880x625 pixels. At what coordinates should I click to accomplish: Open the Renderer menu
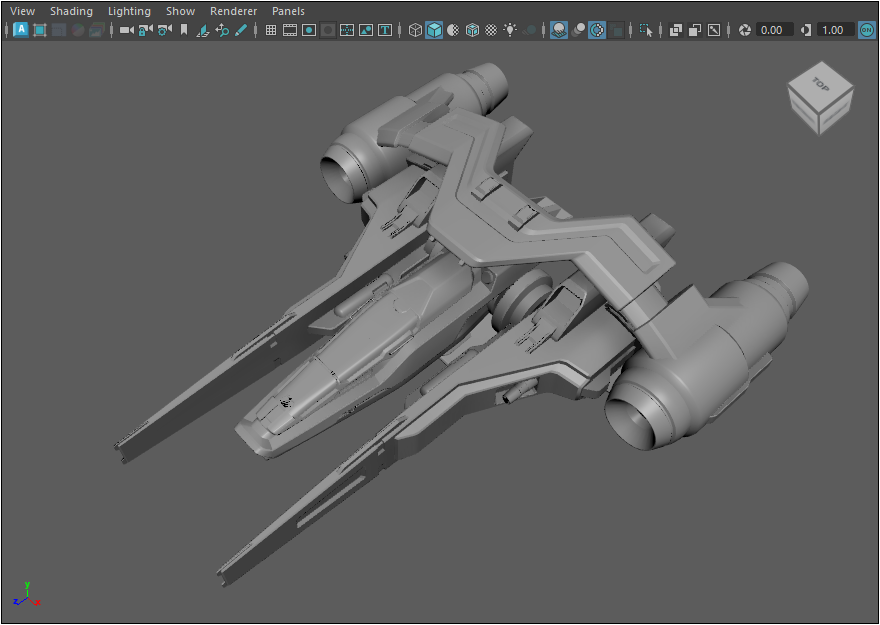coord(233,11)
